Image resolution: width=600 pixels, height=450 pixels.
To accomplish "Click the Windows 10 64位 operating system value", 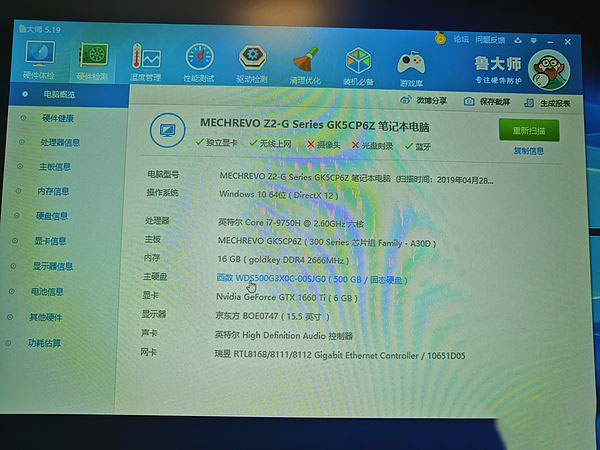I will click(279, 195).
